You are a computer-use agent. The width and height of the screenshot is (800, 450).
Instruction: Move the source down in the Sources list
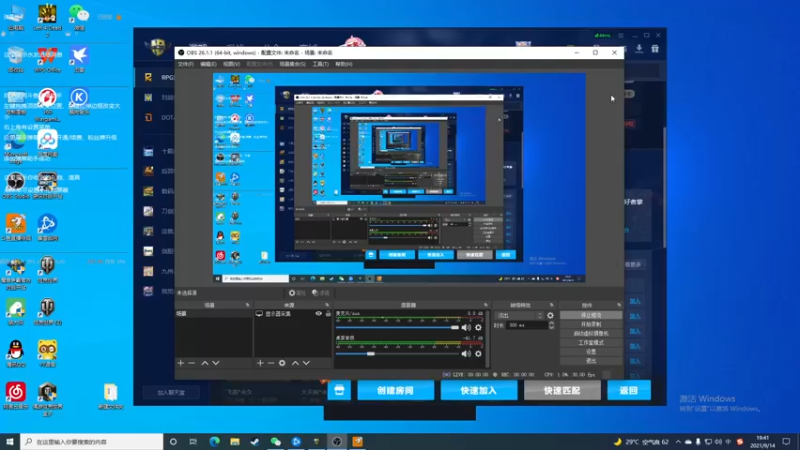tap(306, 363)
